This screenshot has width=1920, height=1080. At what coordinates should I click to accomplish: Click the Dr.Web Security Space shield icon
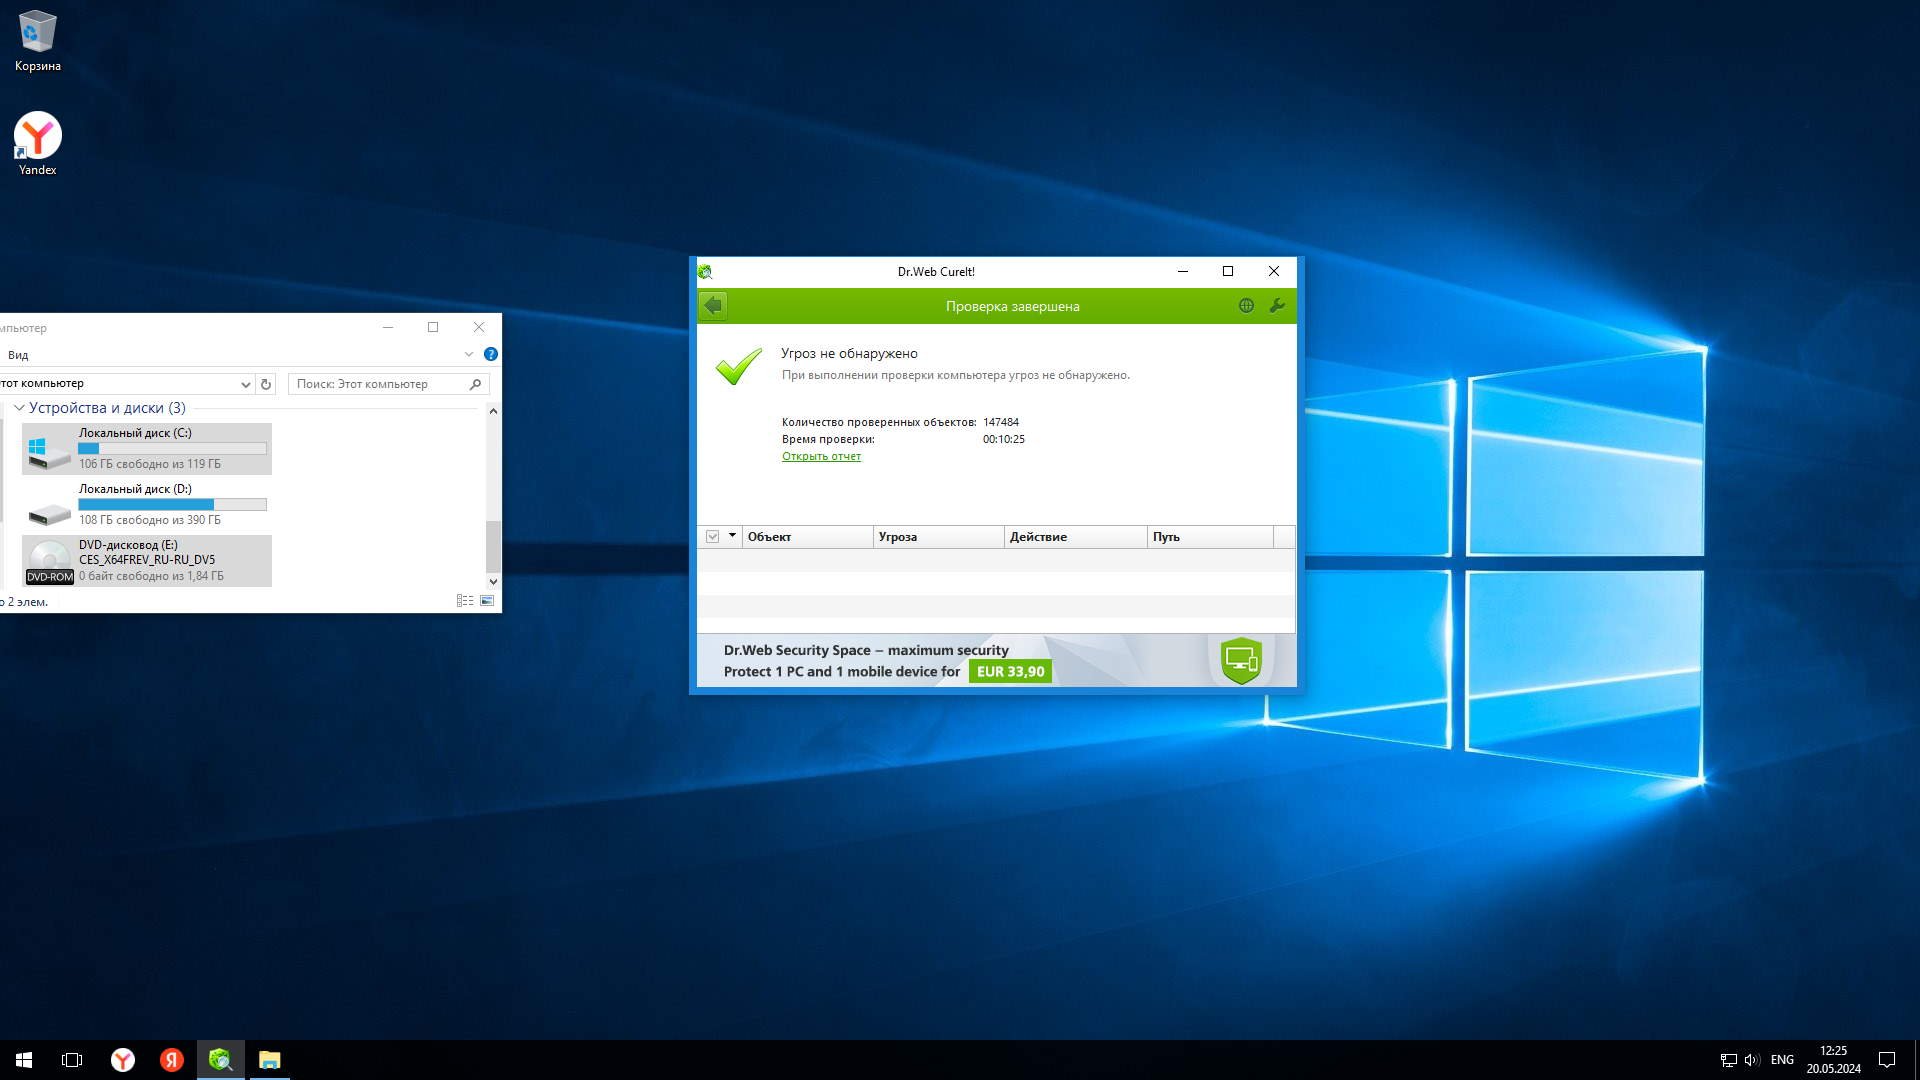[1241, 660]
